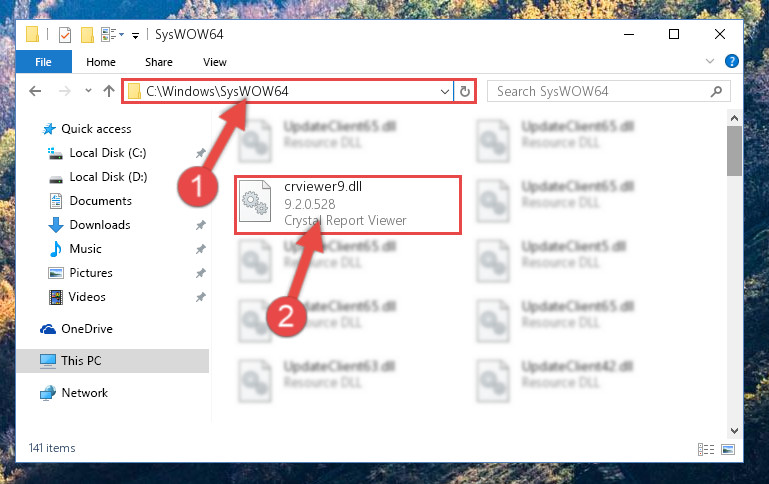The image size is (769, 484).
Task: Open the Customize Quick Access Toolbar dropdown
Action: pos(135,35)
